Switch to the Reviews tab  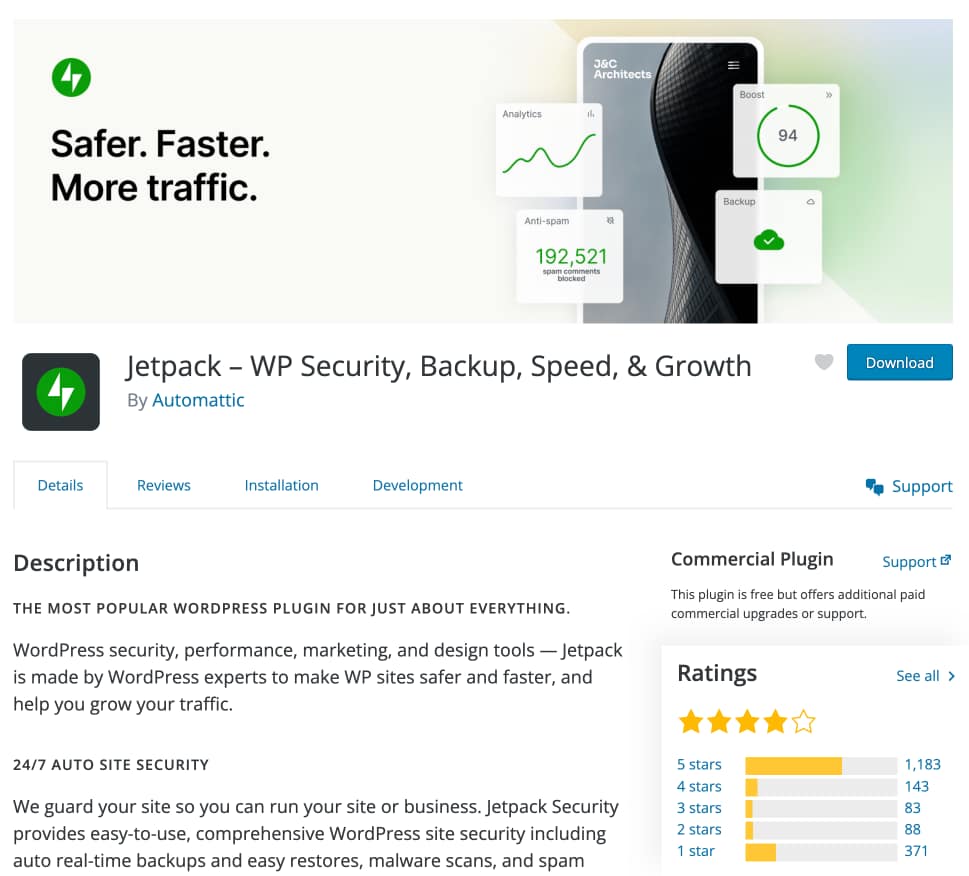(164, 485)
